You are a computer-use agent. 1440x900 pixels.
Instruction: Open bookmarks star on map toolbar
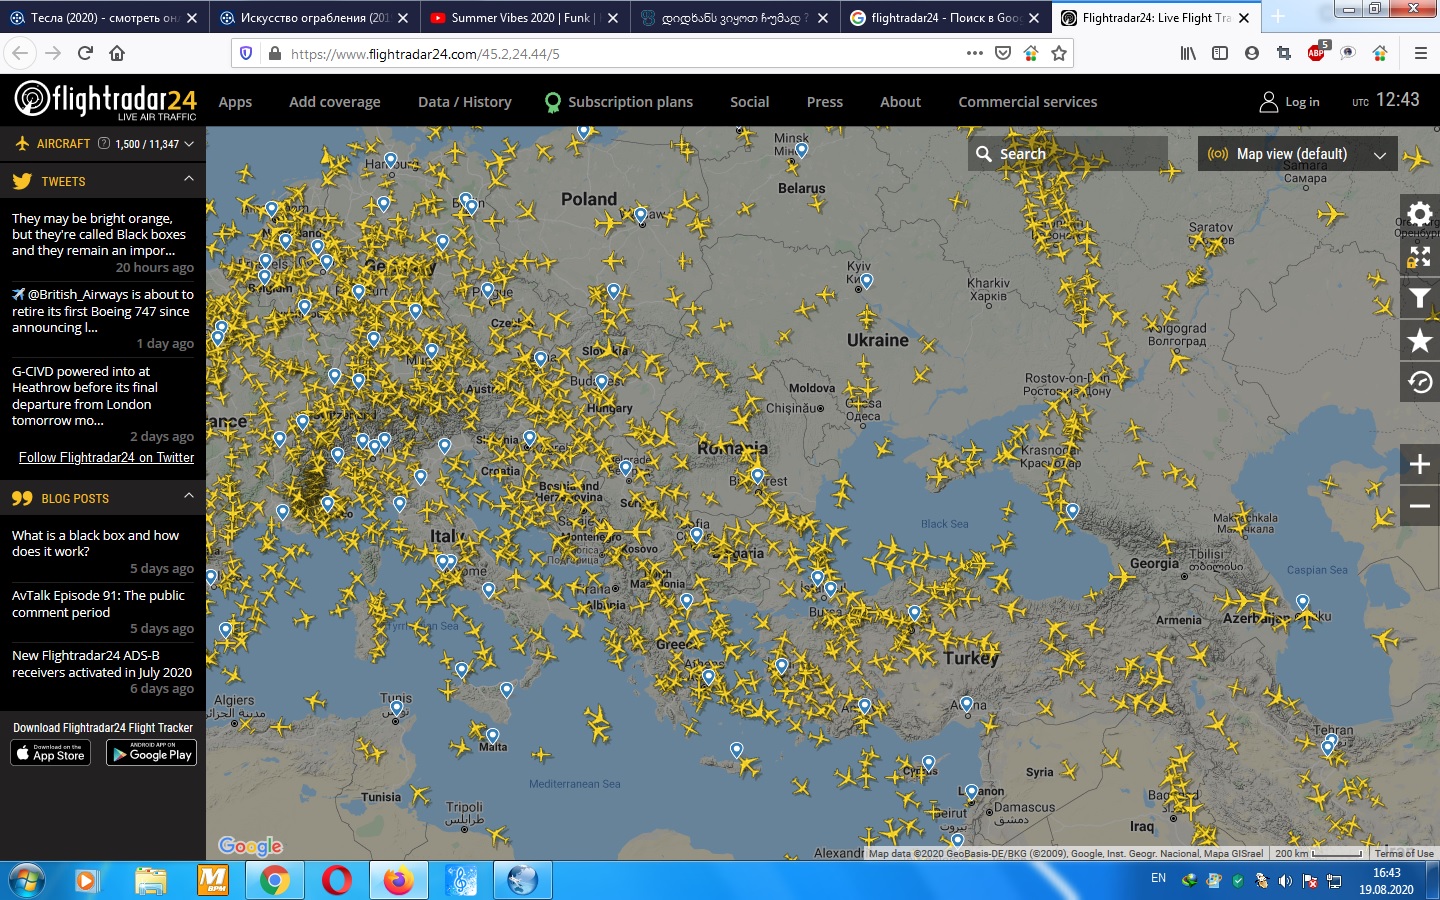pos(1419,341)
